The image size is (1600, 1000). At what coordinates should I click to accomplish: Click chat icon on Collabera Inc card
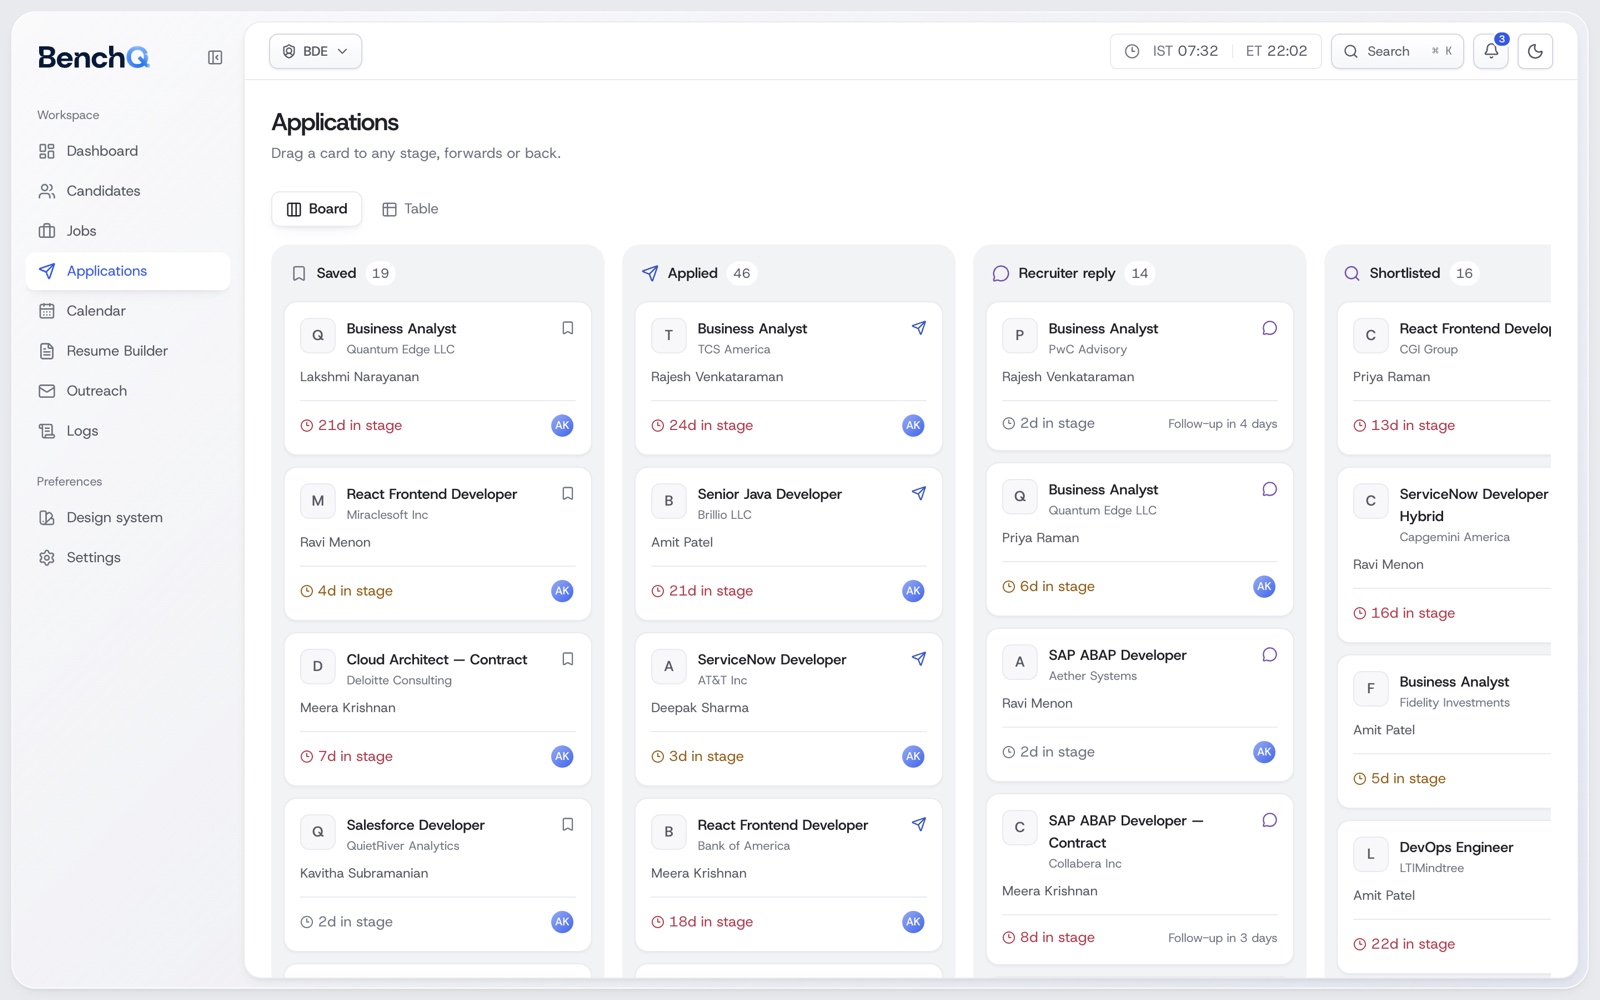click(x=1270, y=820)
